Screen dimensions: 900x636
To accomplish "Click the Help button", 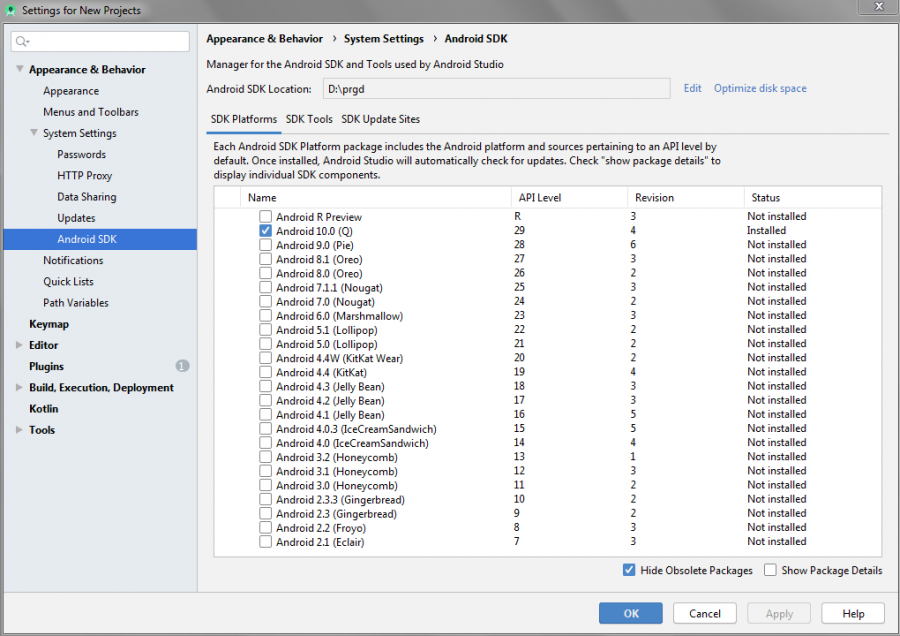I will coord(853,613).
